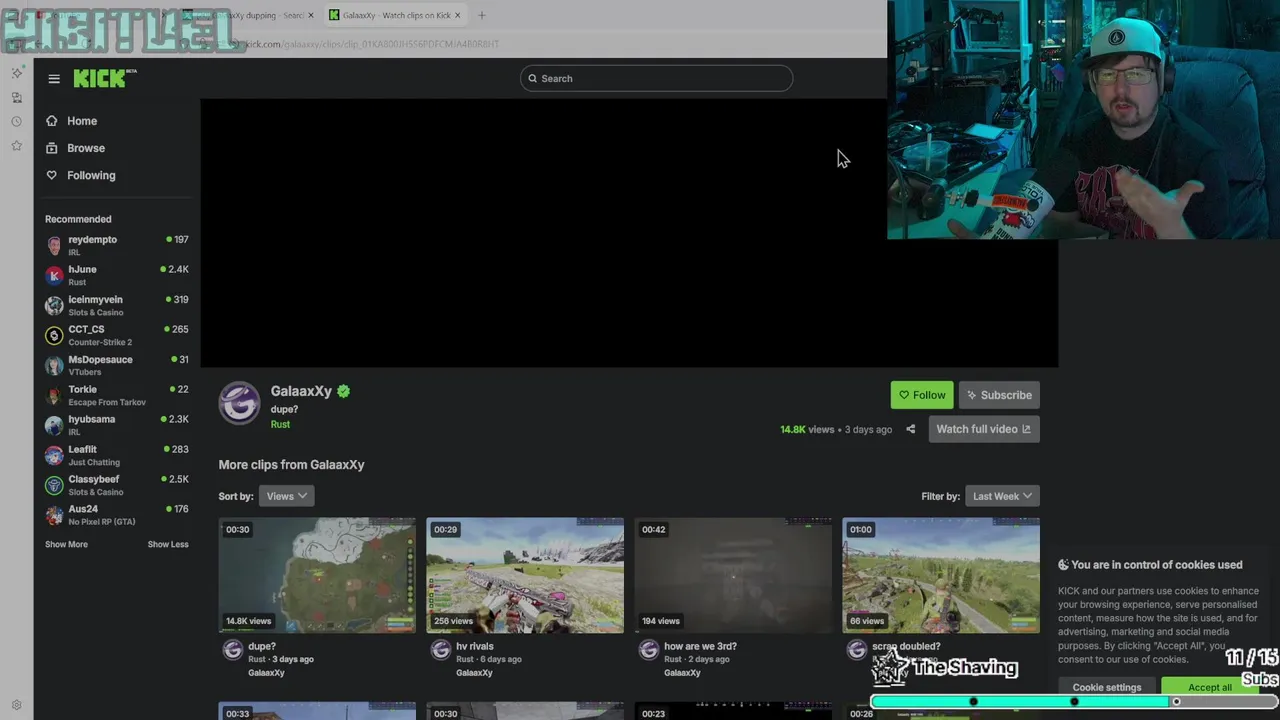
Task: Open the Sort by Views dropdown
Action: click(286, 496)
